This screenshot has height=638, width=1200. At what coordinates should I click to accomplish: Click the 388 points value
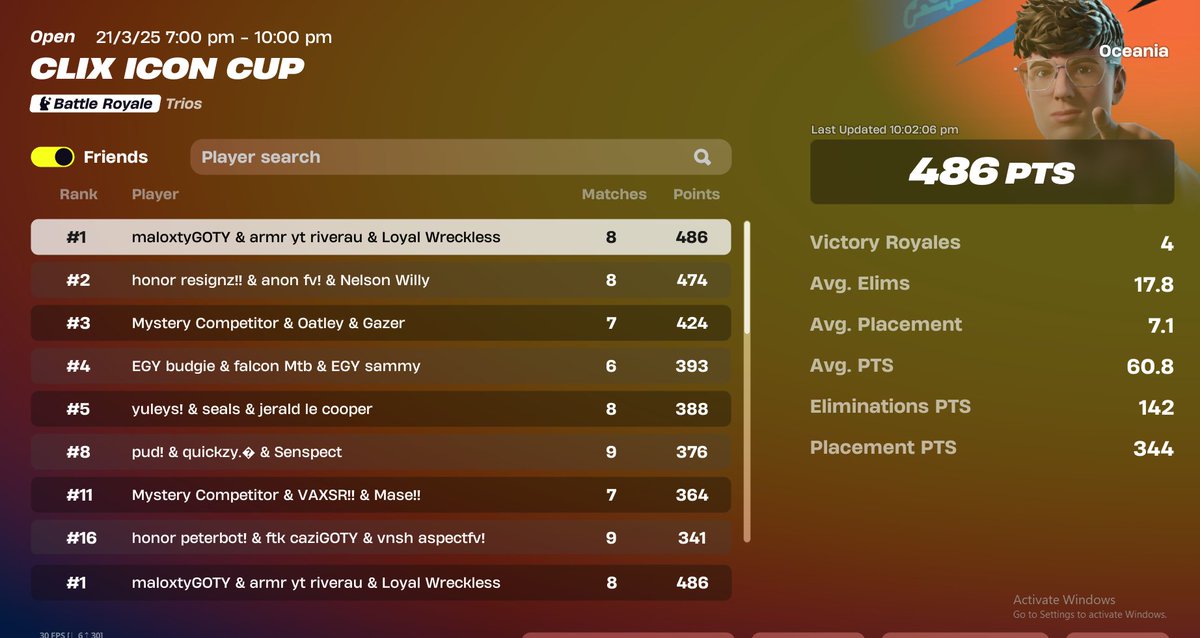click(x=692, y=409)
